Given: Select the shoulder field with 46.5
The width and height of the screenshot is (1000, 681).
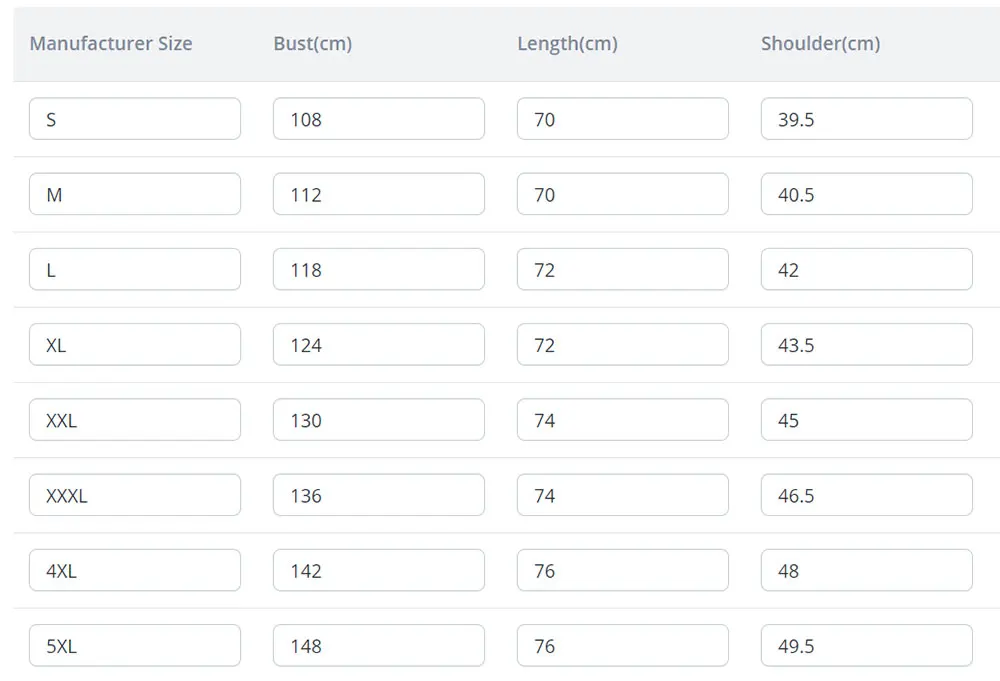Looking at the screenshot, I should [867, 495].
